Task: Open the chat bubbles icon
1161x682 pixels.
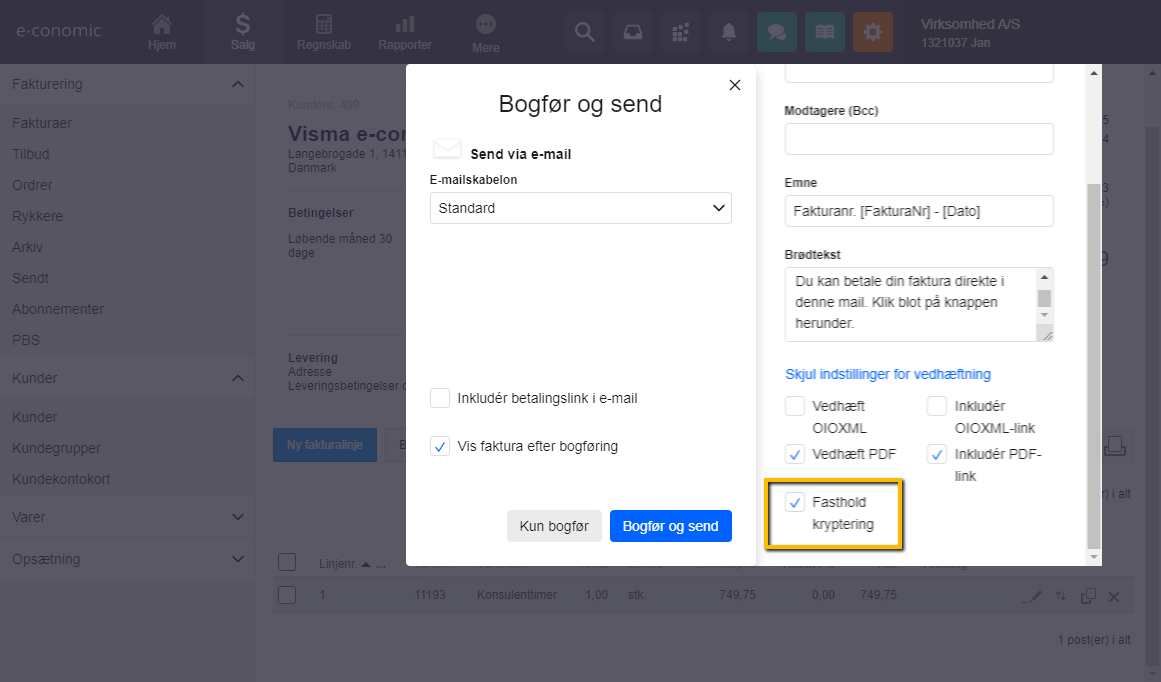Action: pos(776,32)
